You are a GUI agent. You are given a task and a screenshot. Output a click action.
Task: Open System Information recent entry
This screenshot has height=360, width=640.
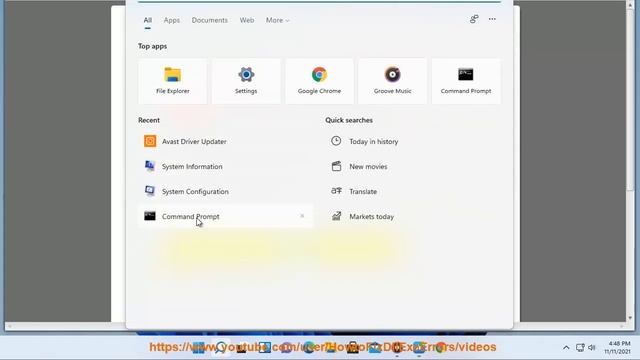(x=226, y=167)
